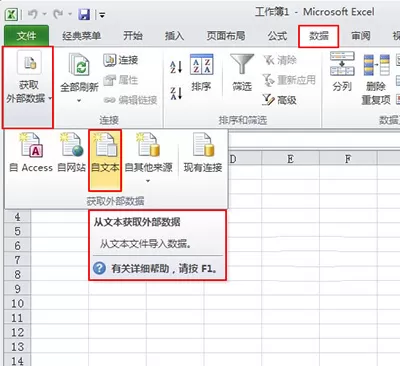Screen dimensions: 400x366
Task: Click the Excel application icon in title bar
Action: [11, 15]
